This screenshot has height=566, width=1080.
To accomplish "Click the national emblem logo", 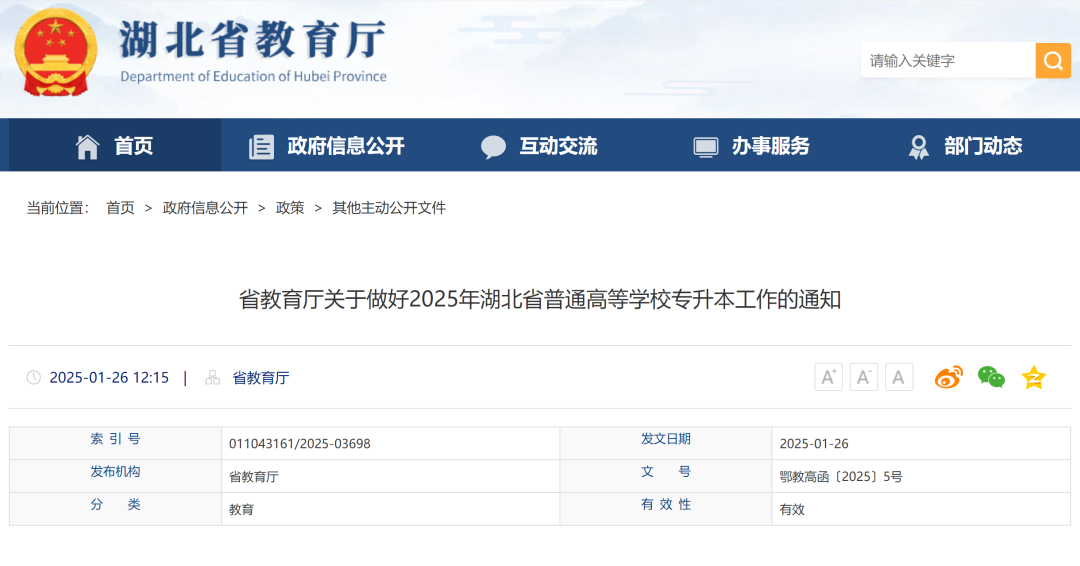I will click(56, 52).
